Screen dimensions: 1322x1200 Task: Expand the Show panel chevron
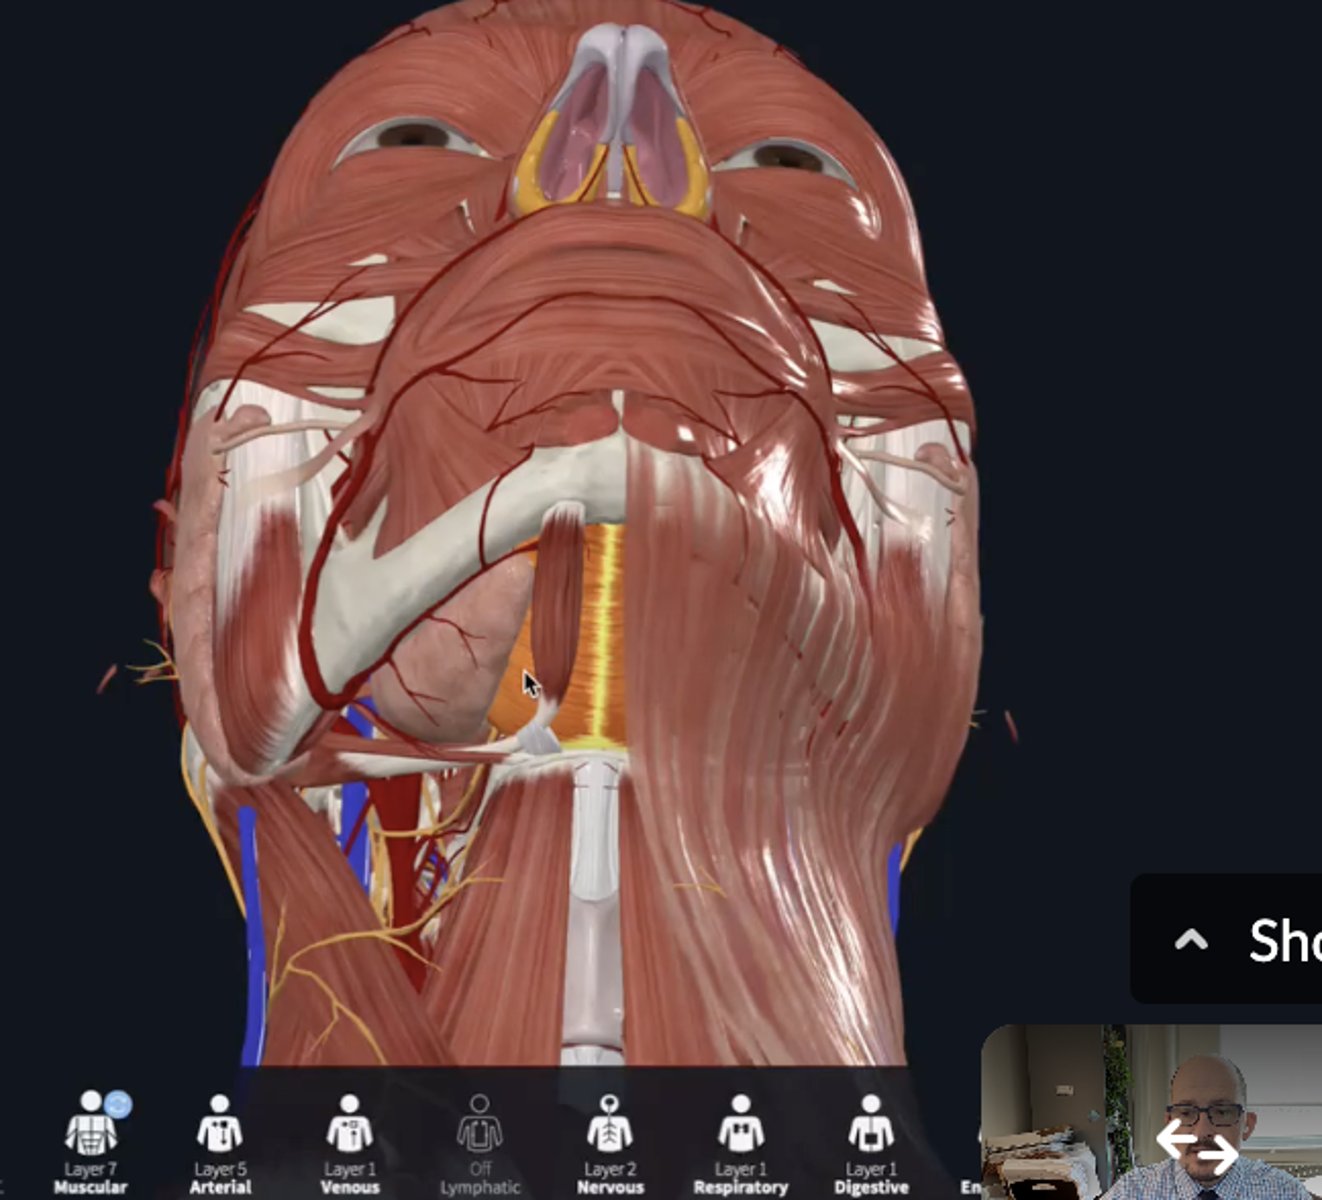point(1191,939)
